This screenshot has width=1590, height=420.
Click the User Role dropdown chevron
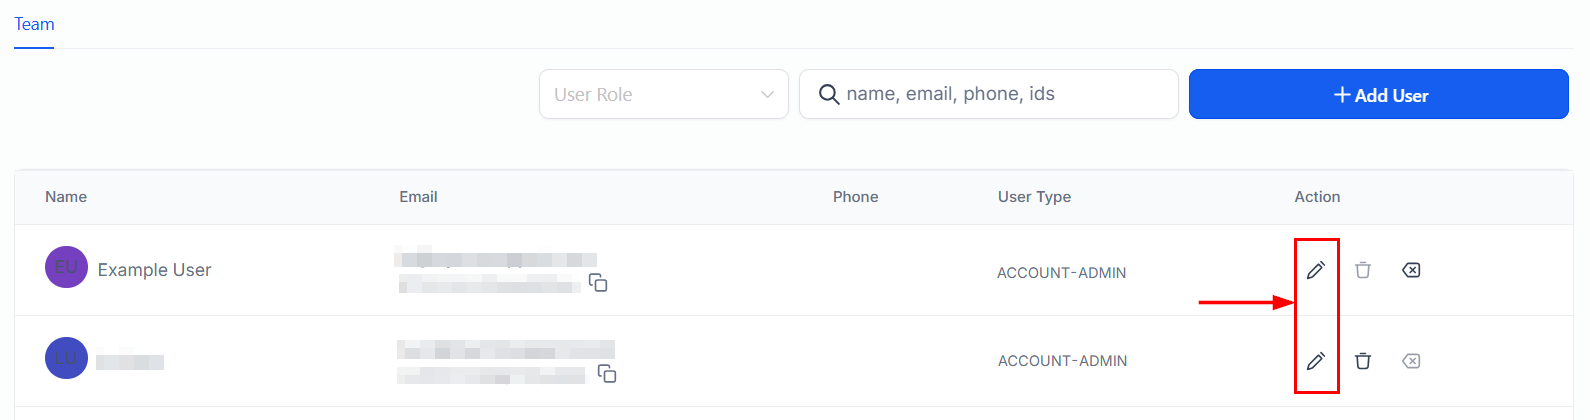[x=767, y=95]
